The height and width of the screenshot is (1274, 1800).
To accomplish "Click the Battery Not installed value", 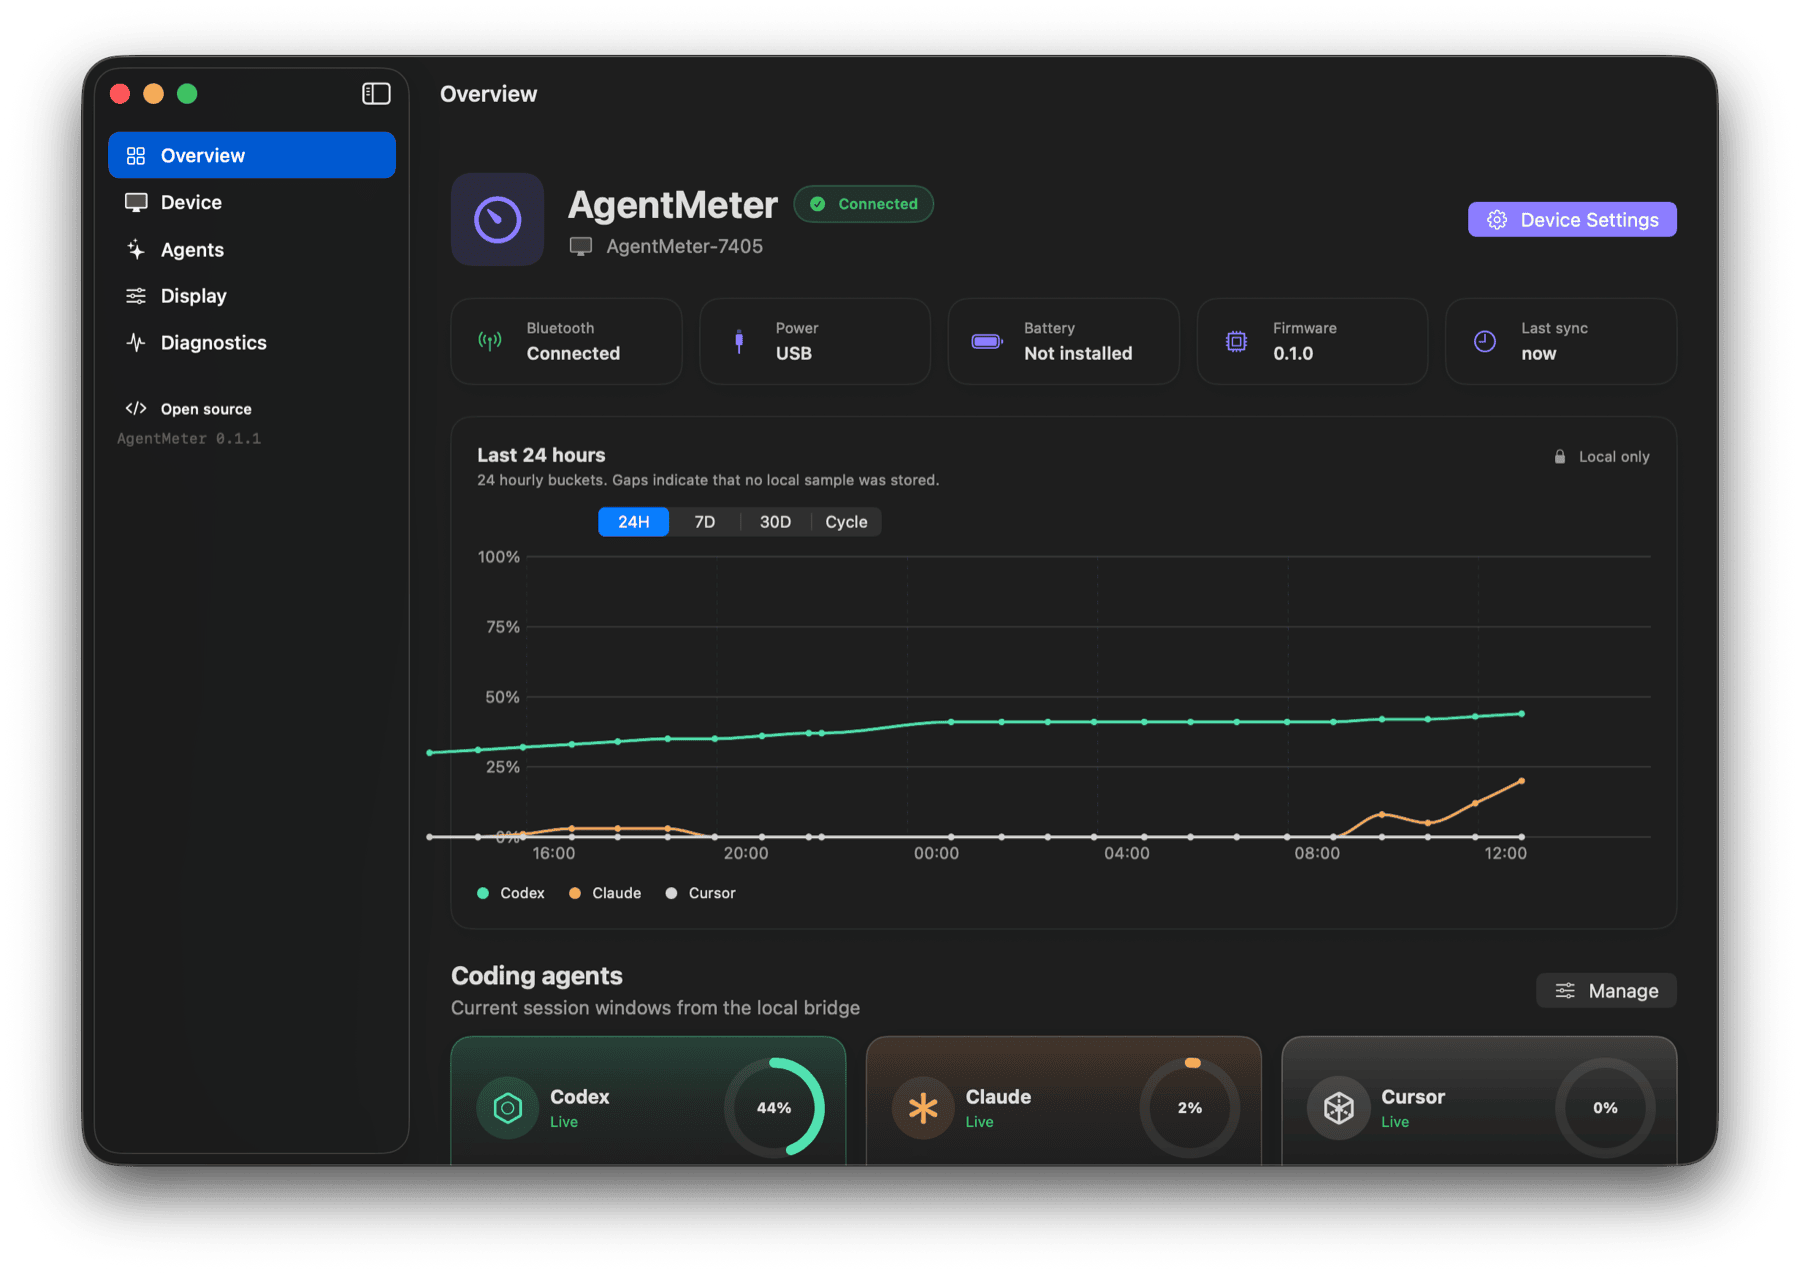I will click(1078, 354).
